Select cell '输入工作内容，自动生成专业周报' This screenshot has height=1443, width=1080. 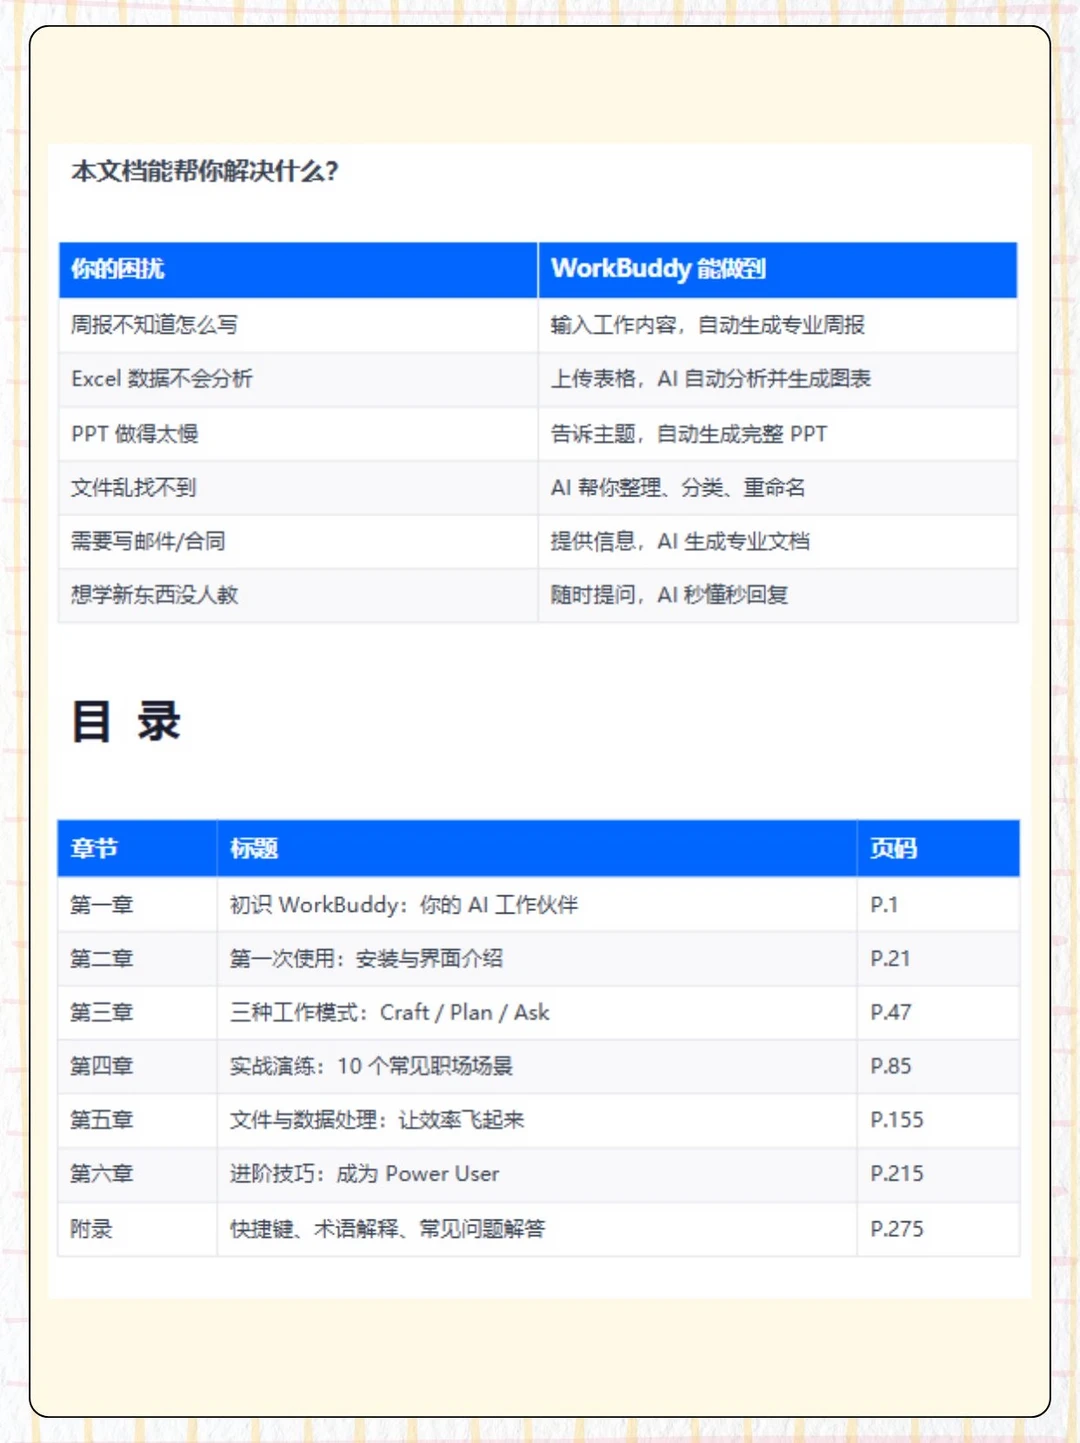(x=778, y=325)
